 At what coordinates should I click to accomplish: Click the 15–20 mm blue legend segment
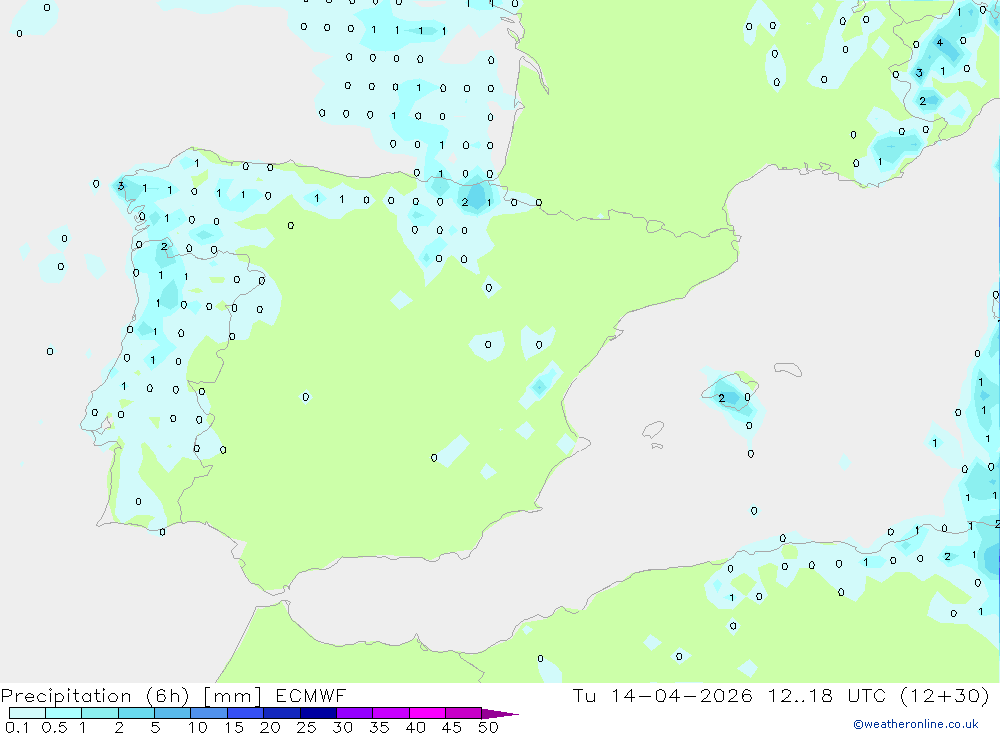246,713
